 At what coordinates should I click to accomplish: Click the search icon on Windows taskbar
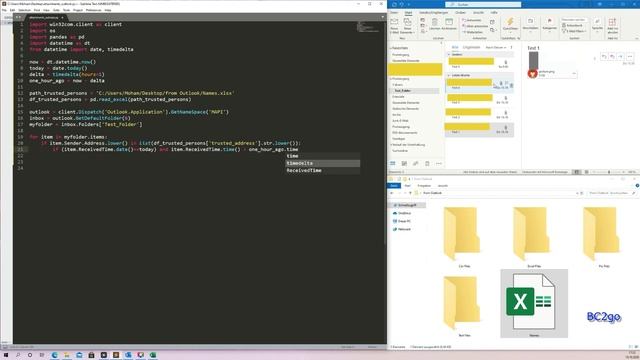(x=18, y=355)
